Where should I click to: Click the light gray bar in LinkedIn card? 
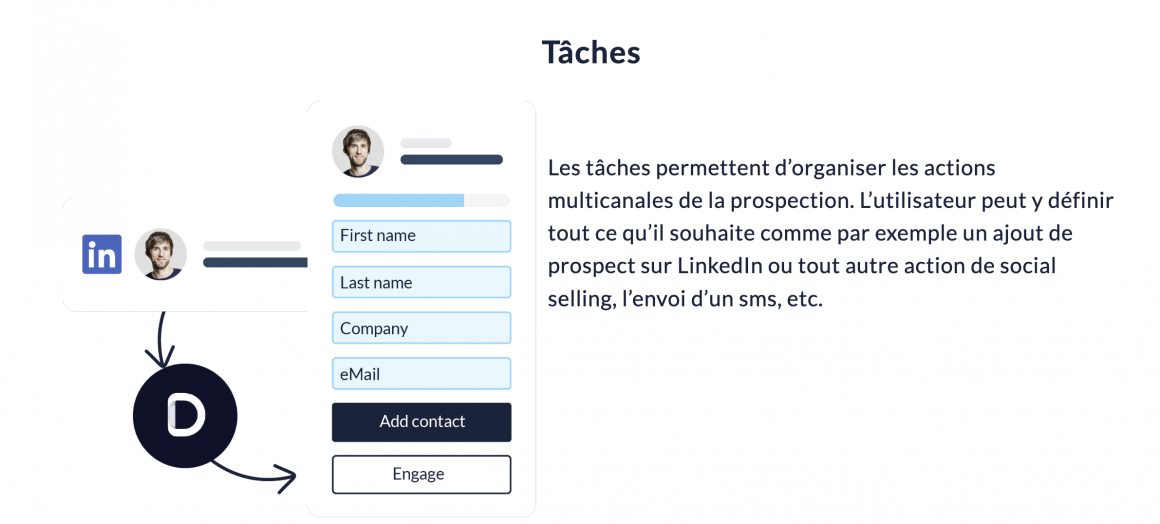pyautogui.click(x=252, y=246)
